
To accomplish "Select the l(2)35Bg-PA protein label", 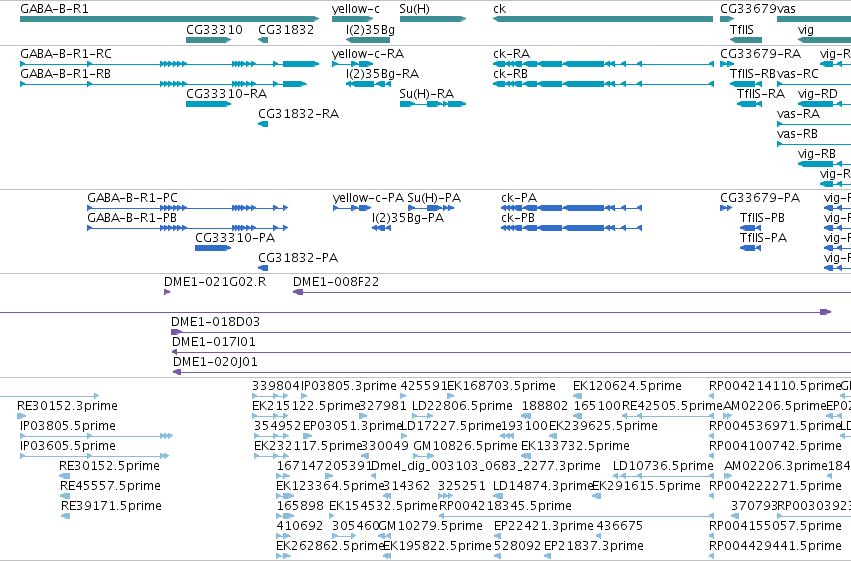I will (x=408, y=218).
